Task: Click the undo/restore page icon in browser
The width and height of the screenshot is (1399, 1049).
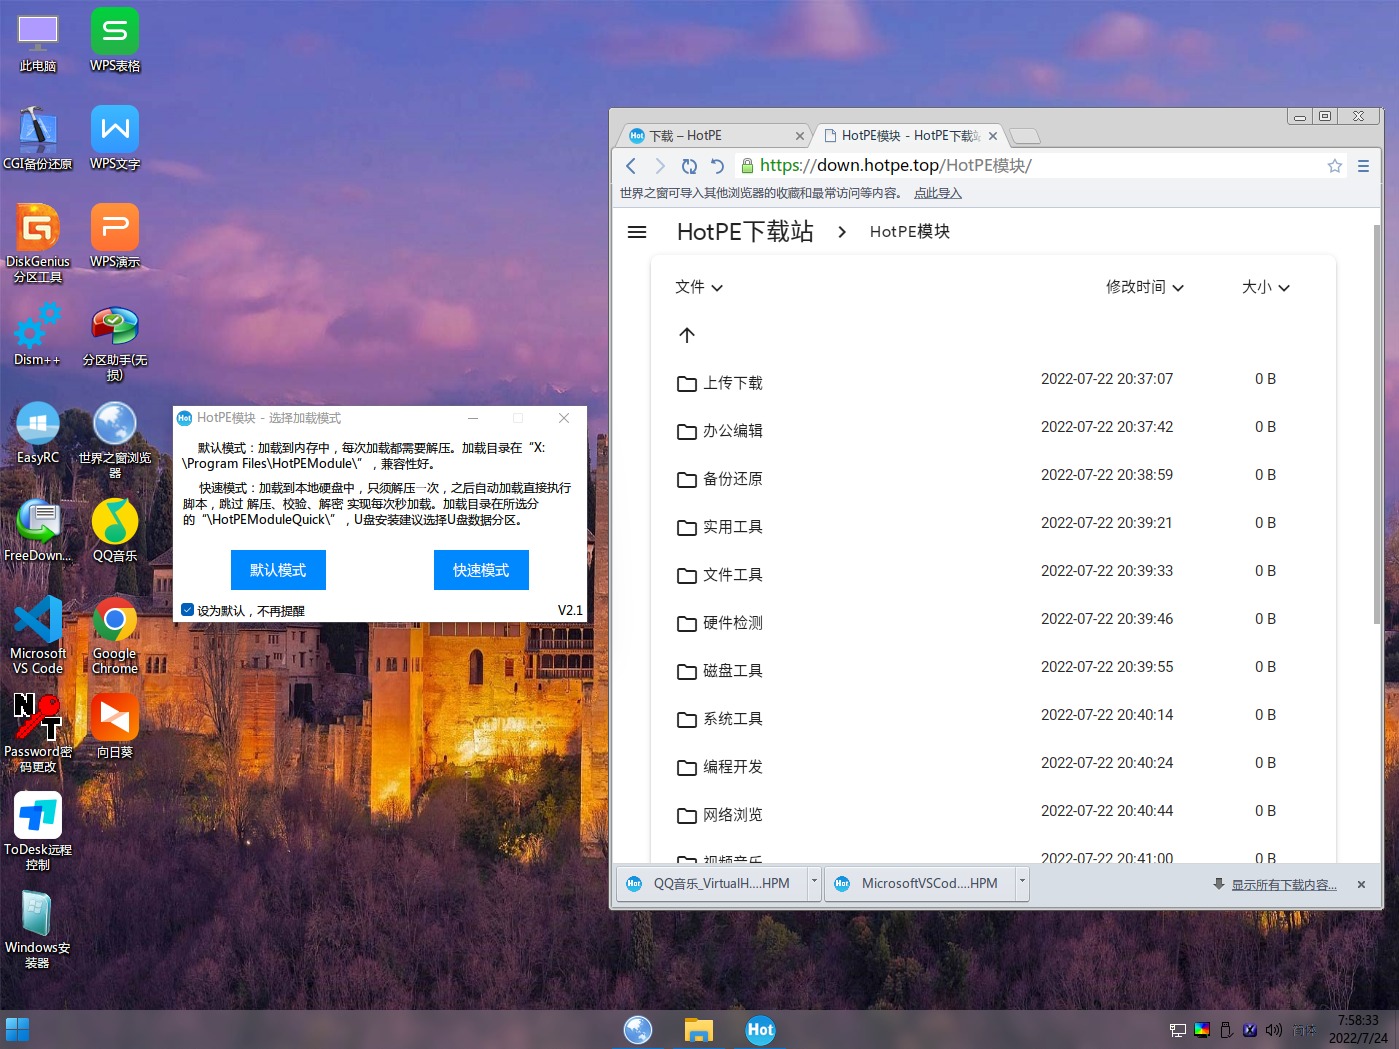Action: (x=717, y=166)
